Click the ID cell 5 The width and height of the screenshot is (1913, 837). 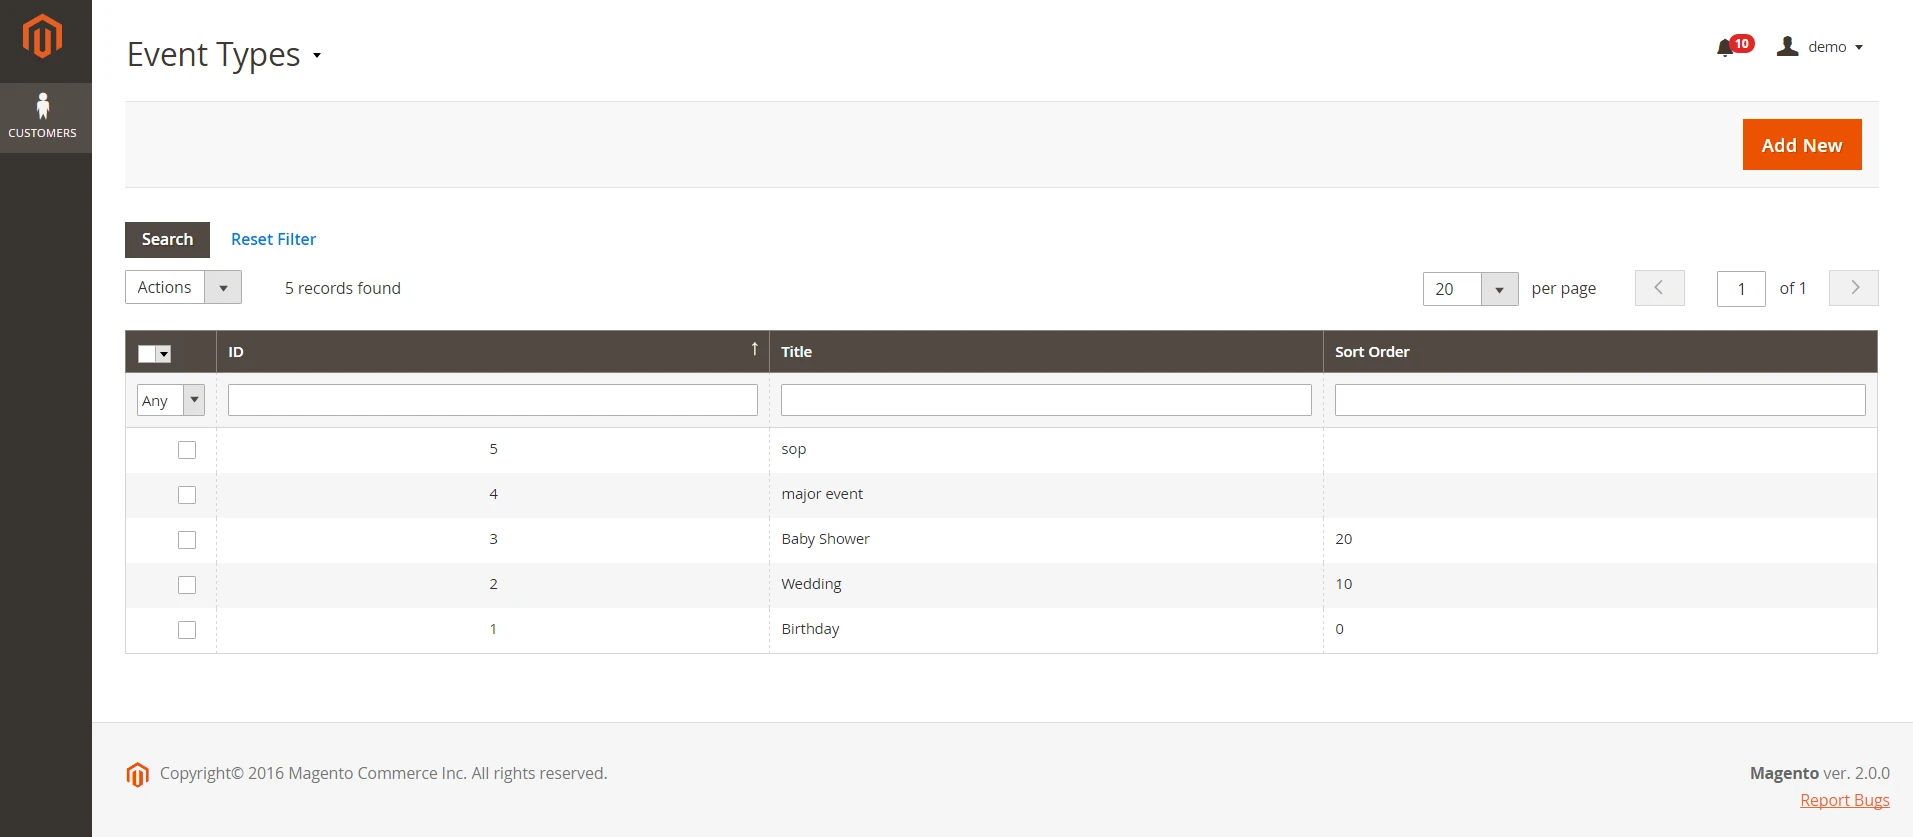pos(493,450)
